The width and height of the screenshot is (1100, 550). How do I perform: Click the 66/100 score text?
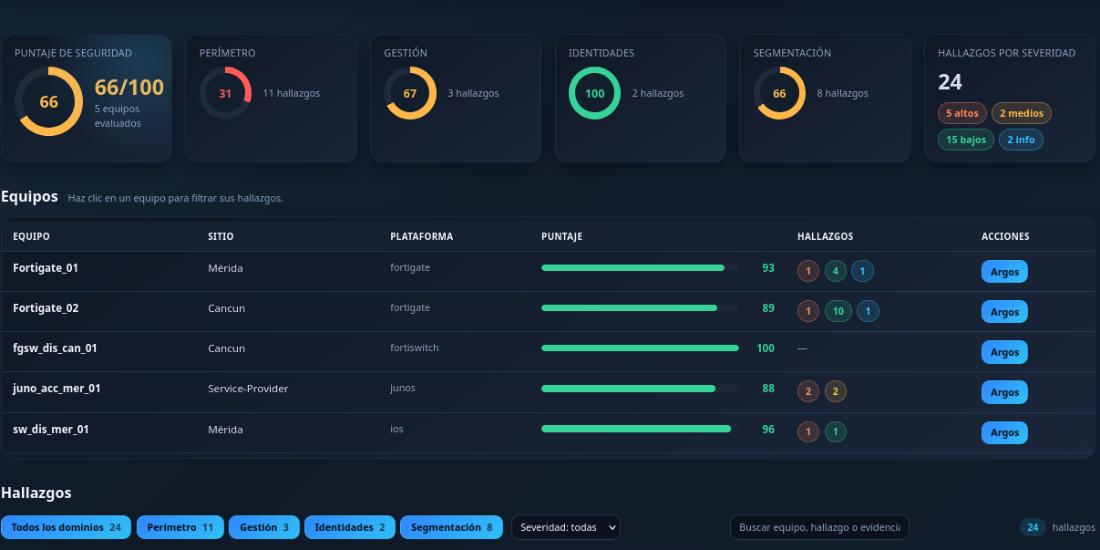129,88
